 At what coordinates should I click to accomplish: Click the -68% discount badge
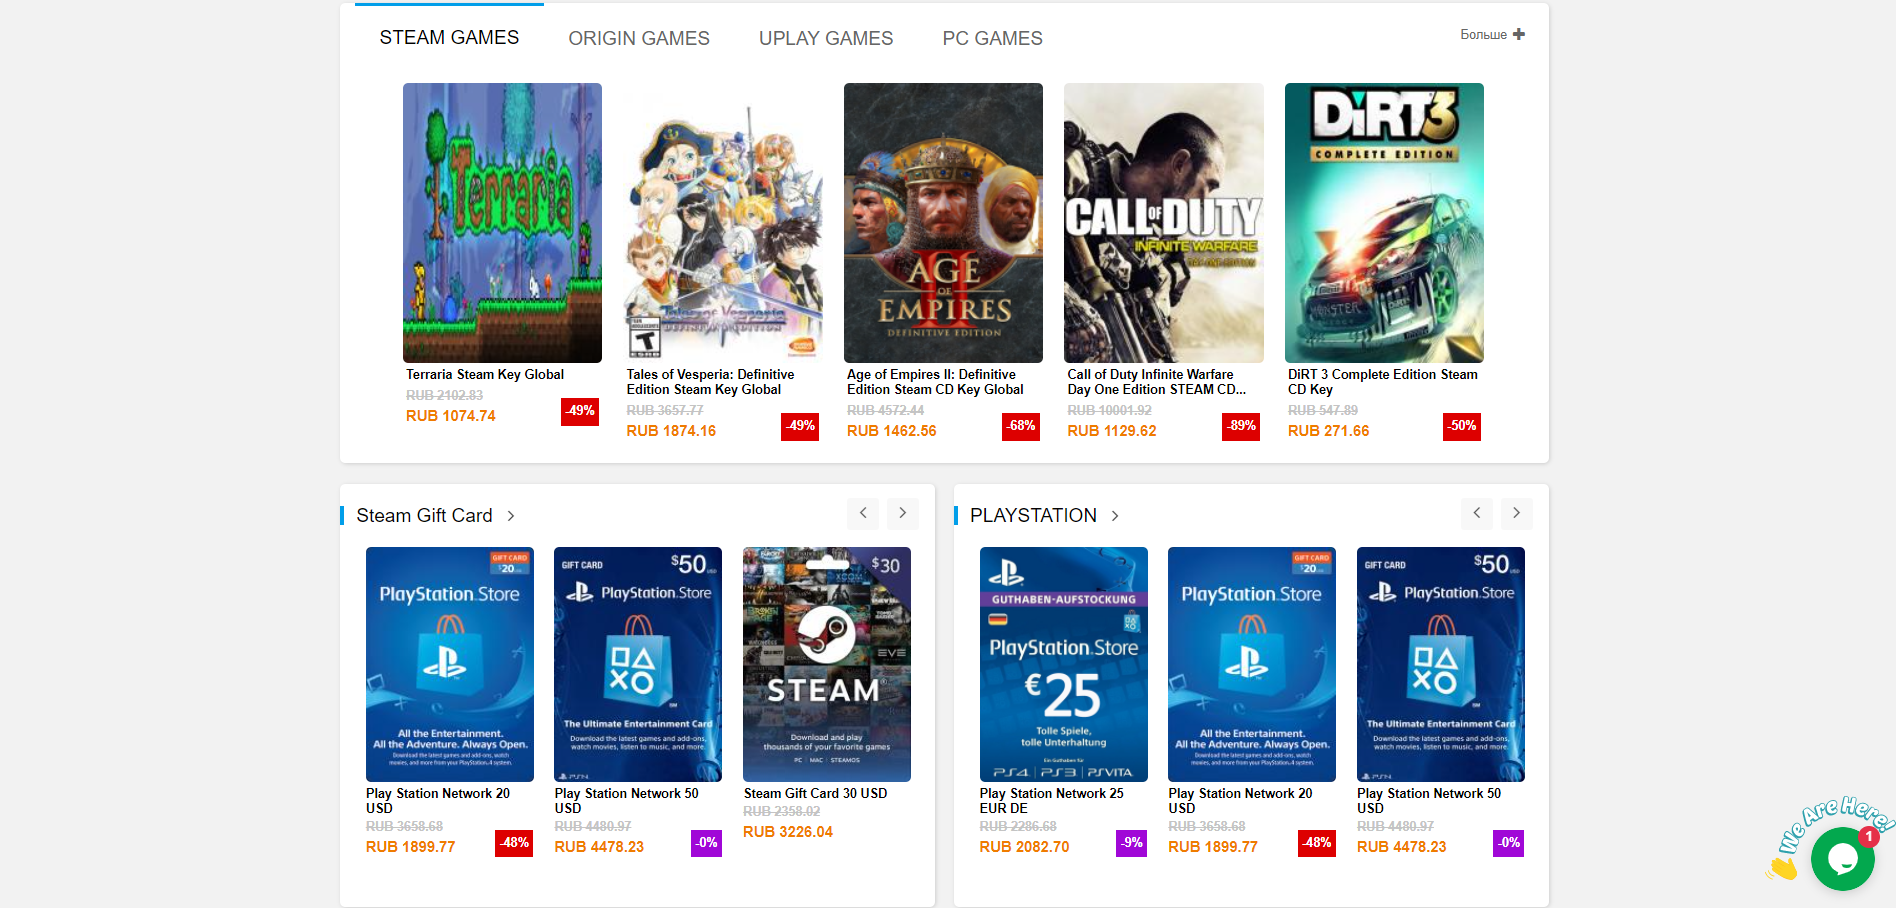coord(1021,427)
